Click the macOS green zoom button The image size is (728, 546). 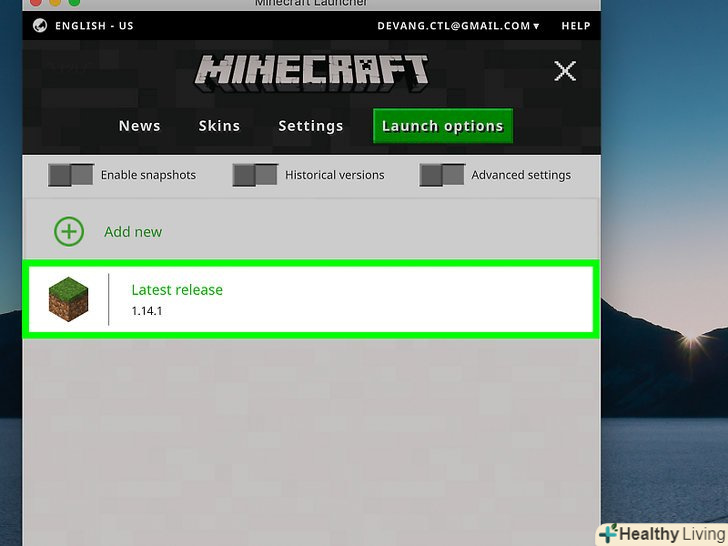coord(74,2)
